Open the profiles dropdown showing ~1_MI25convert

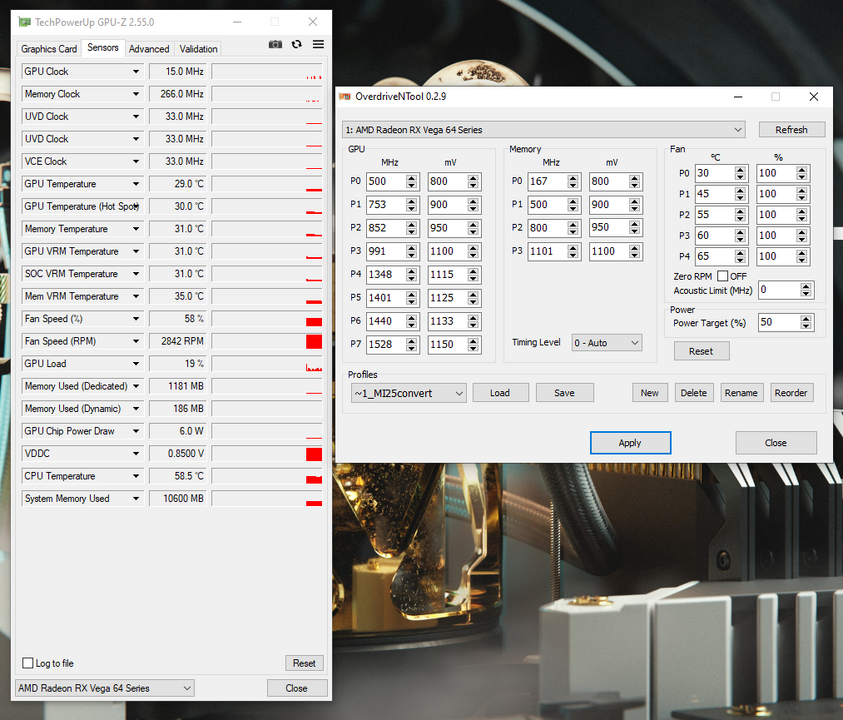(x=407, y=393)
